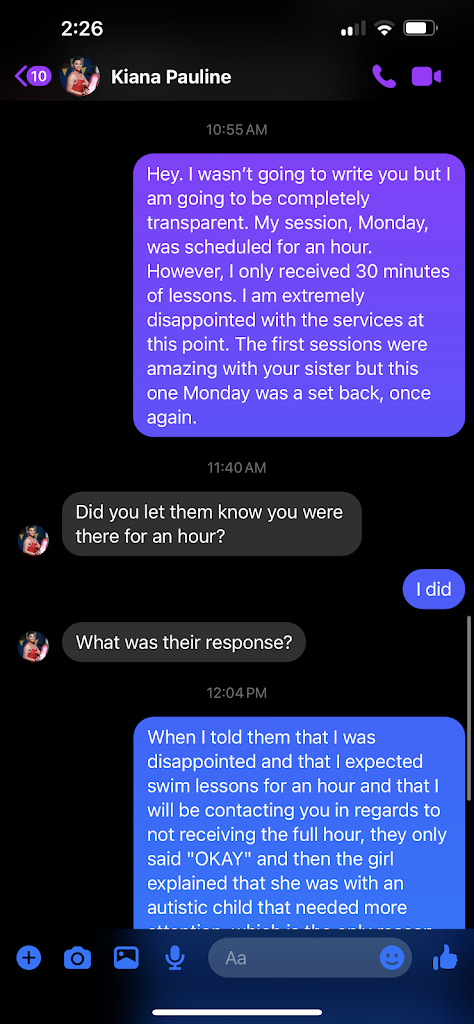This screenshot has width=474, height=1024.
Task: Open the plus attachments menu
Action: (28, 958)
